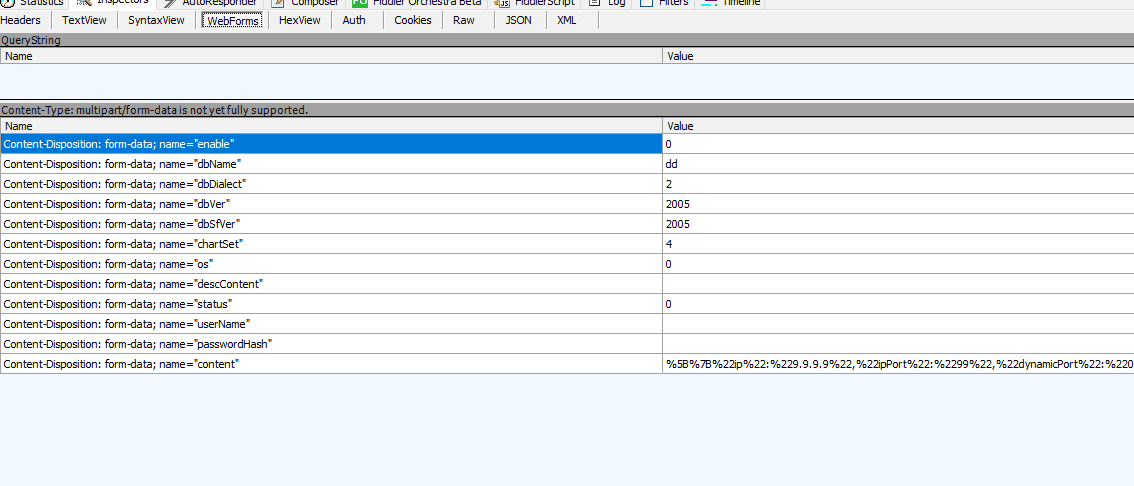Click the QueryString section header
The width and height of the screenshot is (1134, 486).
(x=567, y=40)
